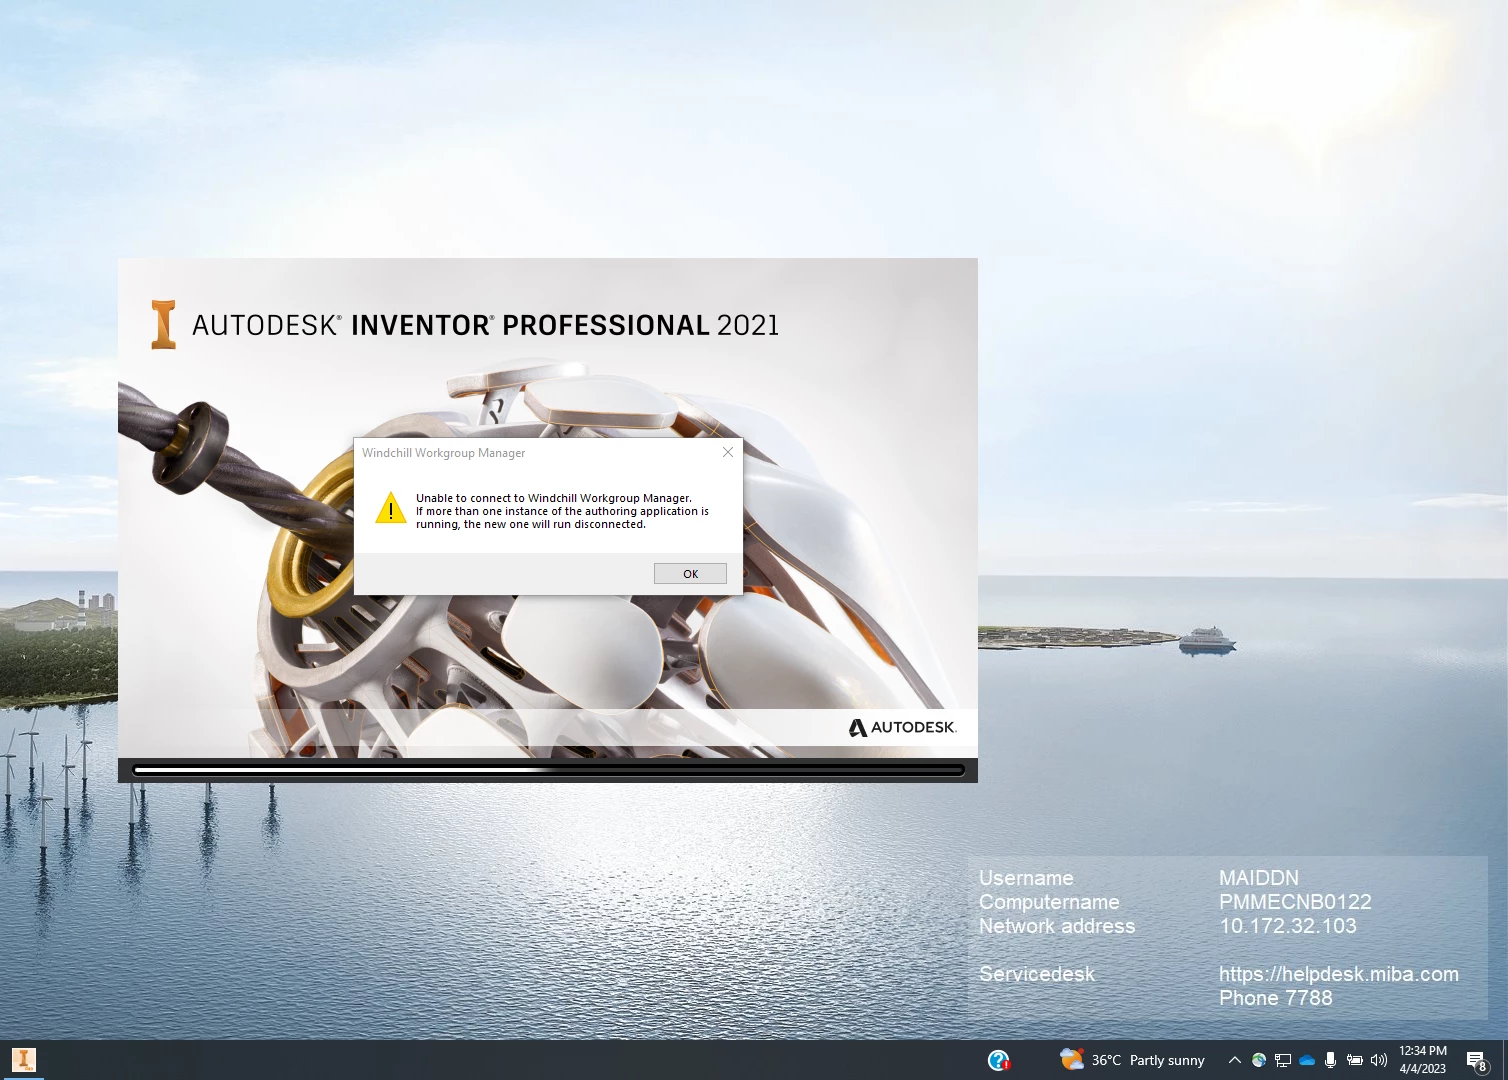Click the yellow warning icon in the dialog
The image size is (1508, 1080).
click(x=390, y=507)
